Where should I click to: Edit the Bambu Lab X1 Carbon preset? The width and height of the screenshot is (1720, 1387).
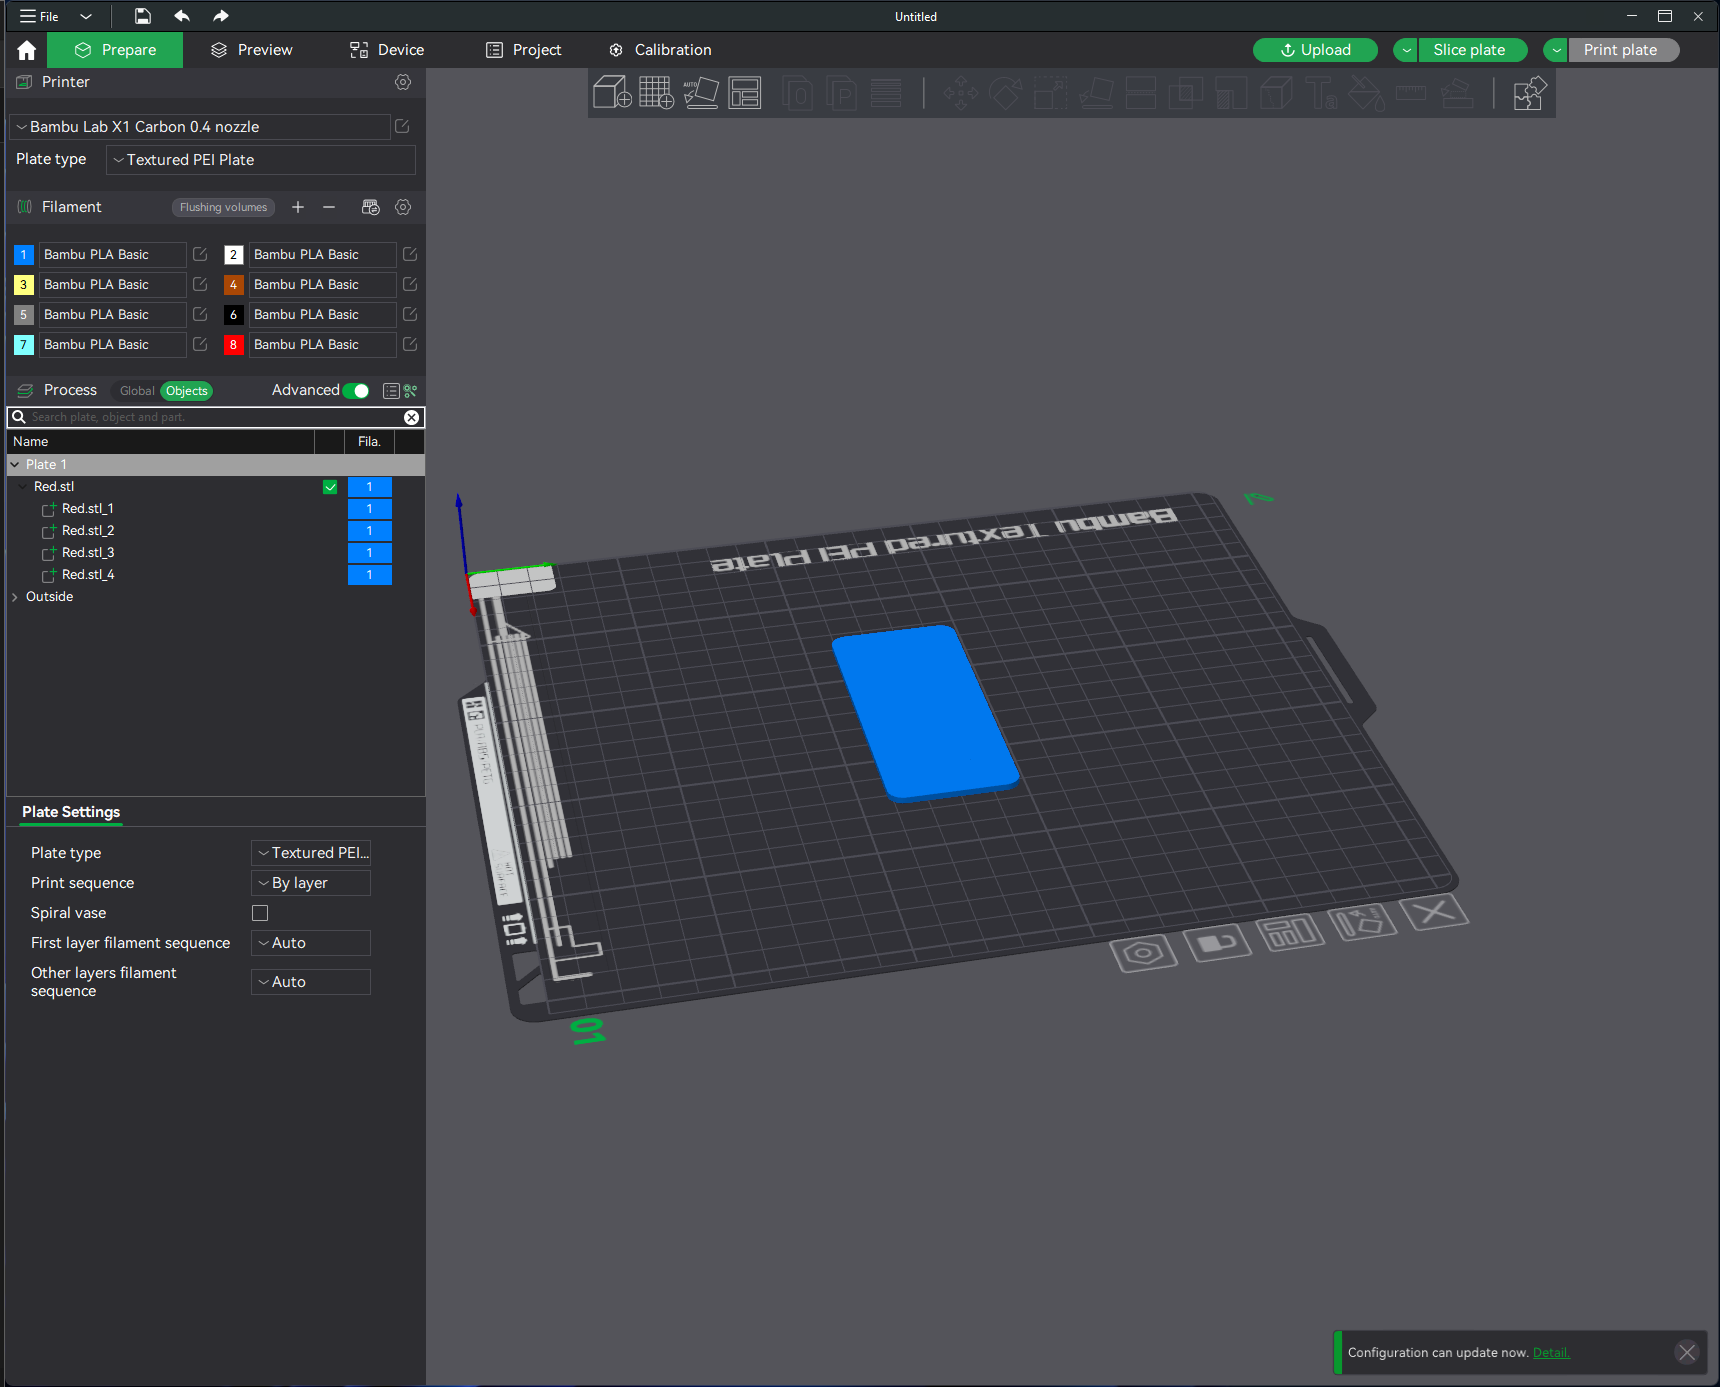tap(402, 126)
